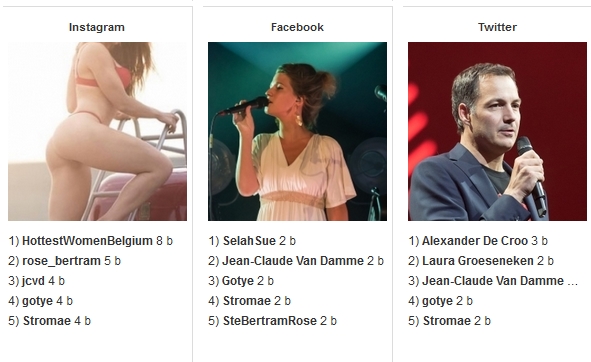This screenshot has width=591, height=362.
Task: Select Gotye in the Facebook list
Action: 238,281
